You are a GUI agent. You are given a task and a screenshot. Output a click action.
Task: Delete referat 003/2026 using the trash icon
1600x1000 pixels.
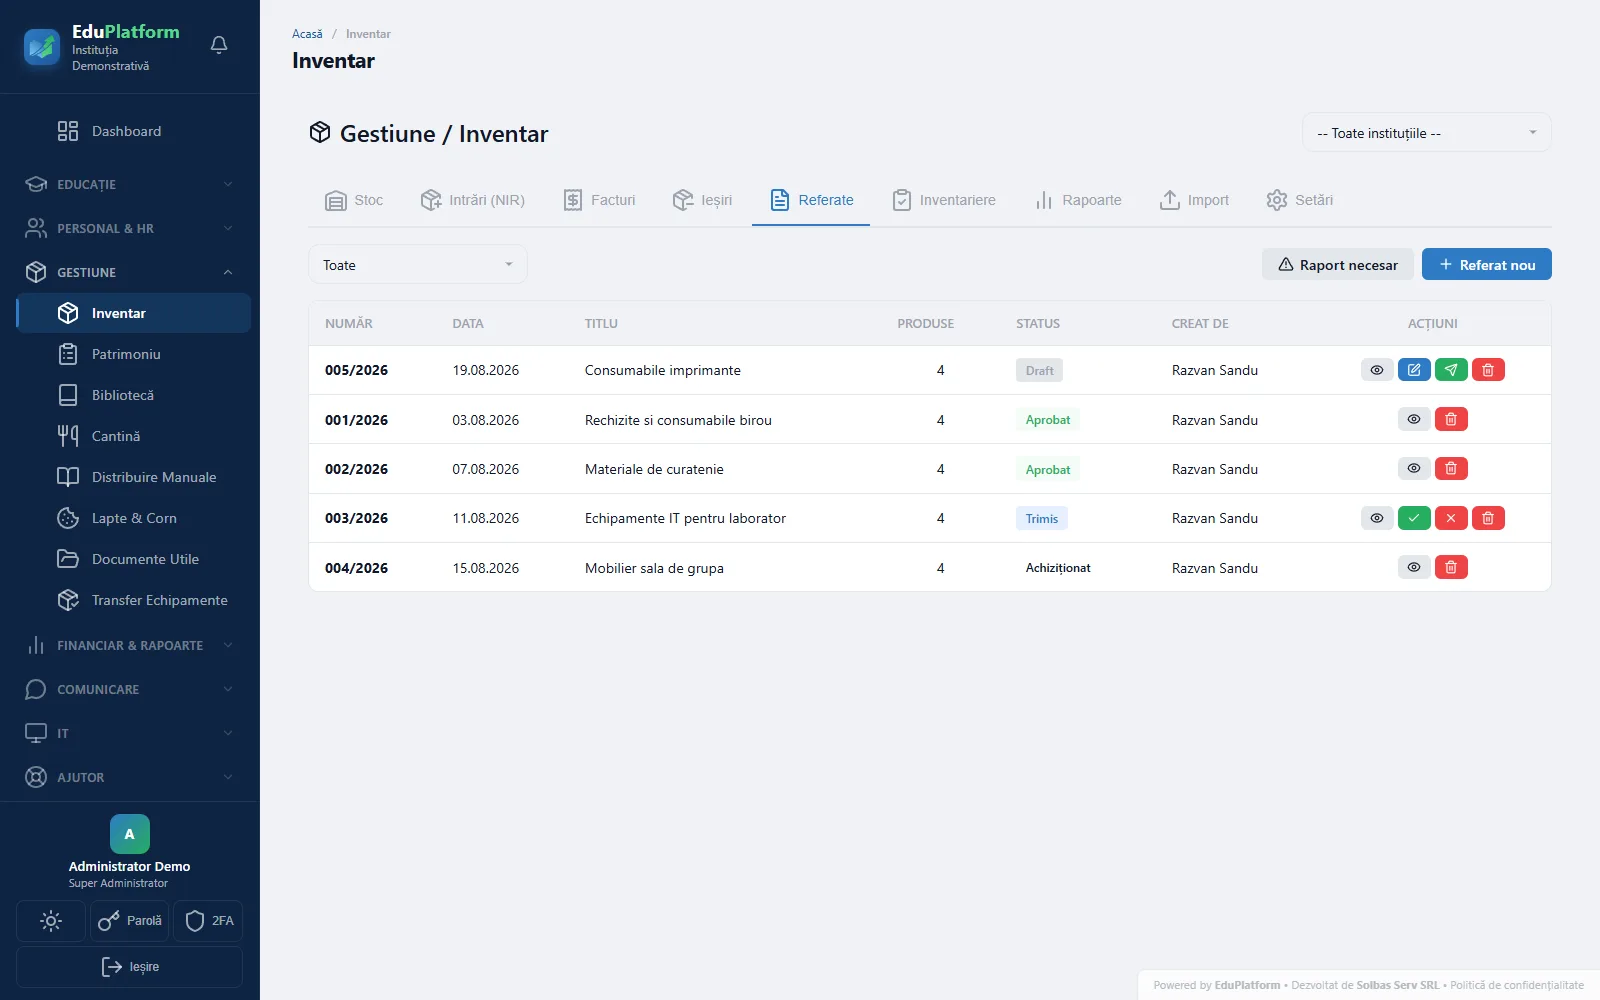(x=1488, y=518)
